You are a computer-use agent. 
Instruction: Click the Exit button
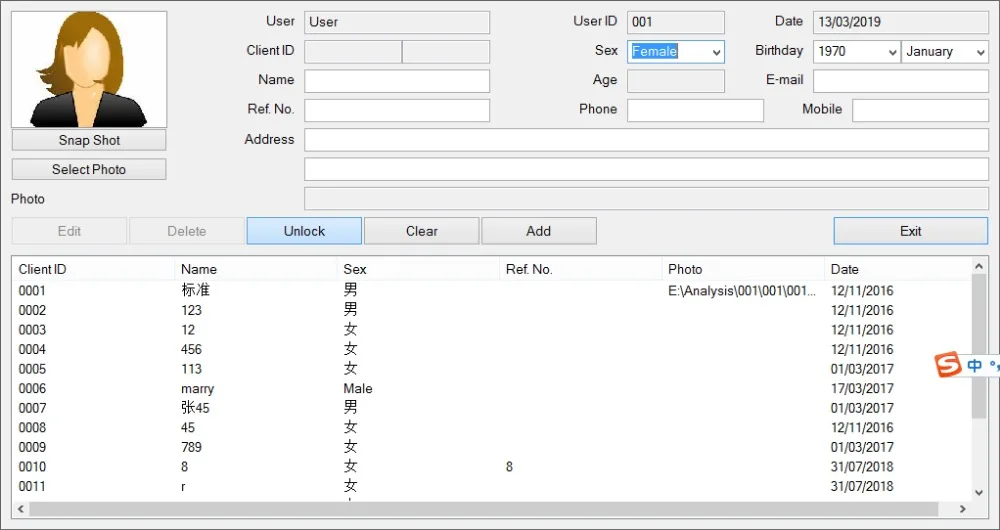pos(911,231)
